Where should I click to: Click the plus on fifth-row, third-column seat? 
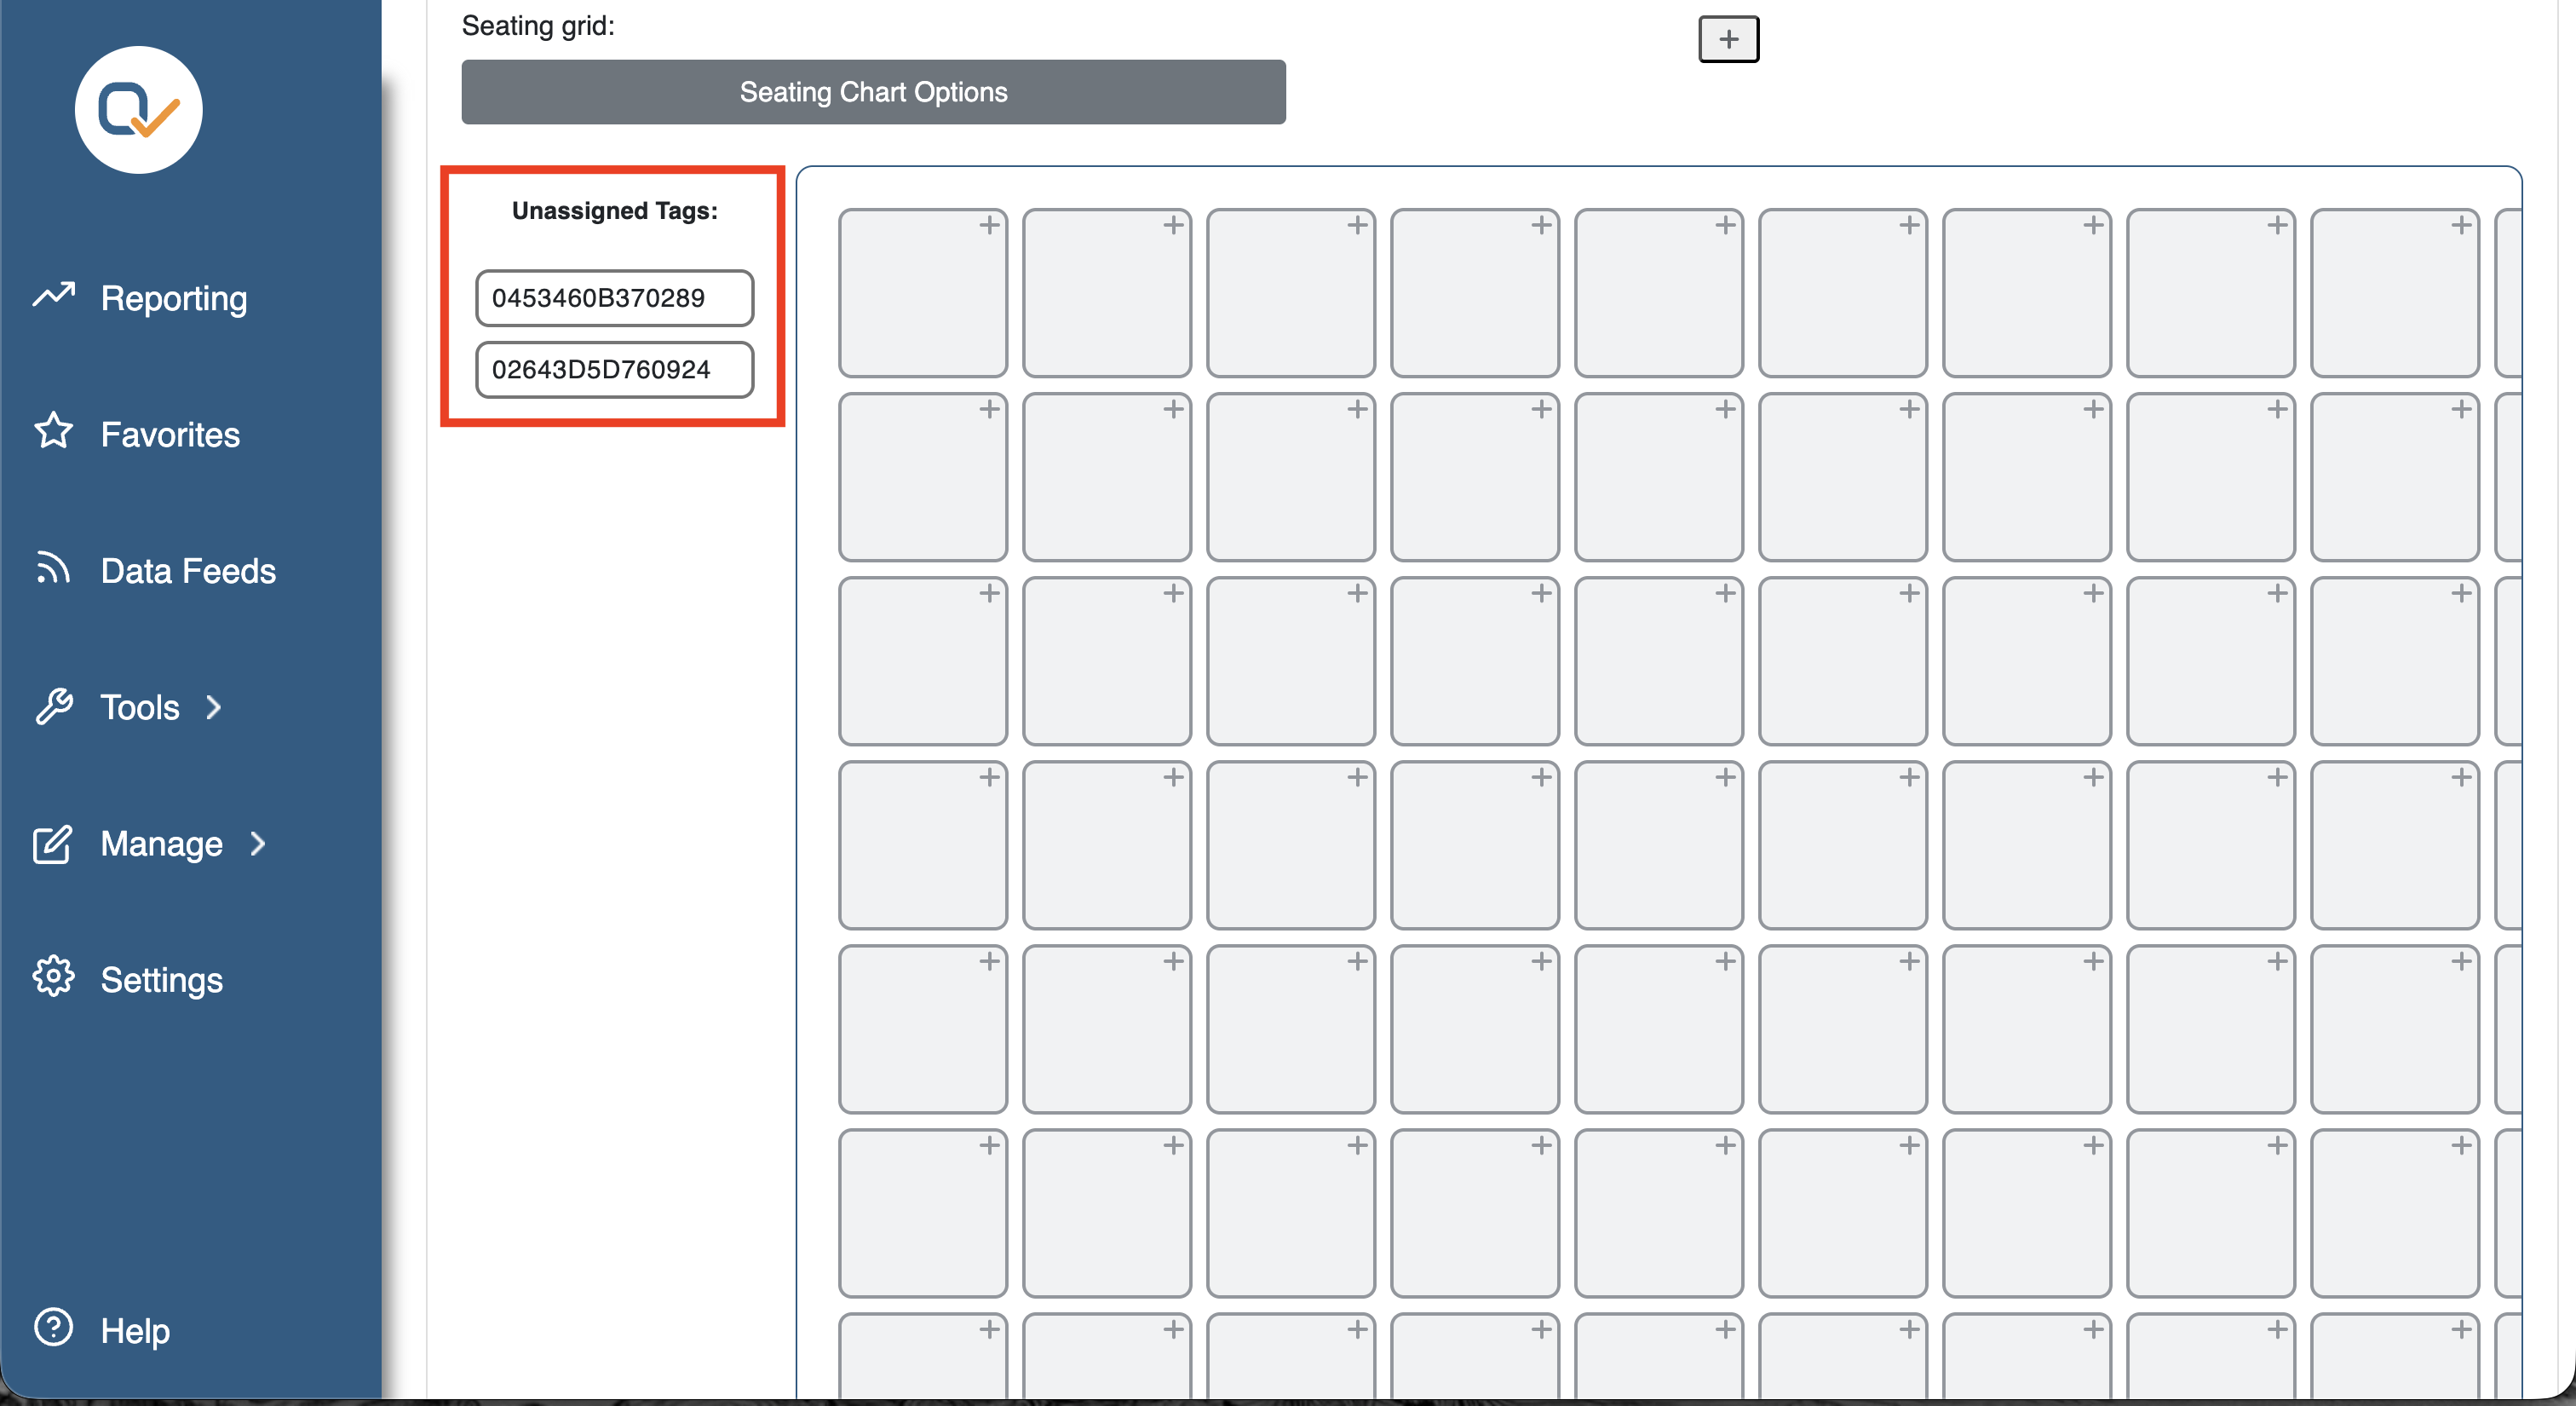1357,961
